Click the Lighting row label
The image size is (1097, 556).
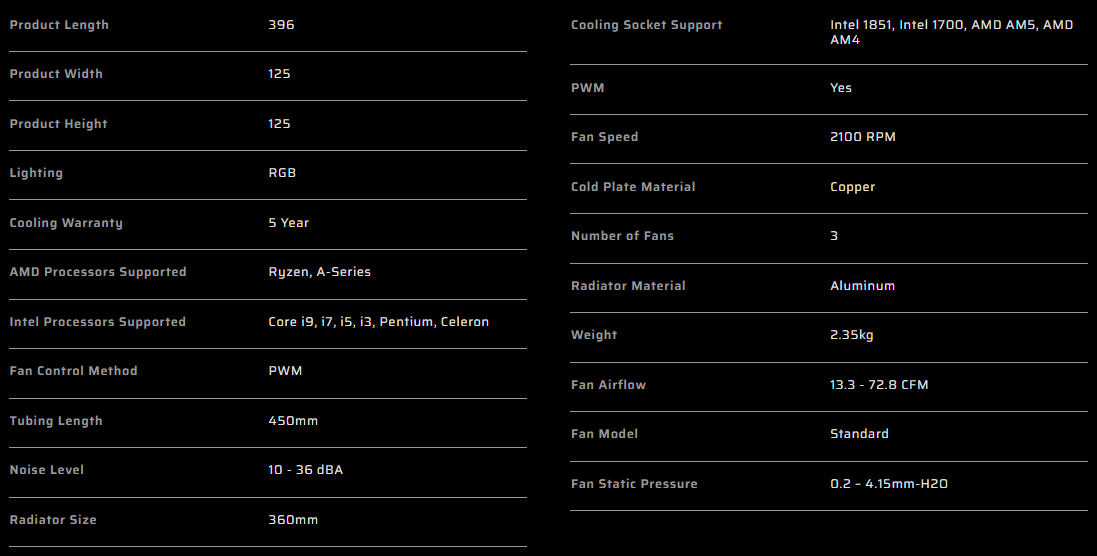pyautogui.click(x=36, y=173)
